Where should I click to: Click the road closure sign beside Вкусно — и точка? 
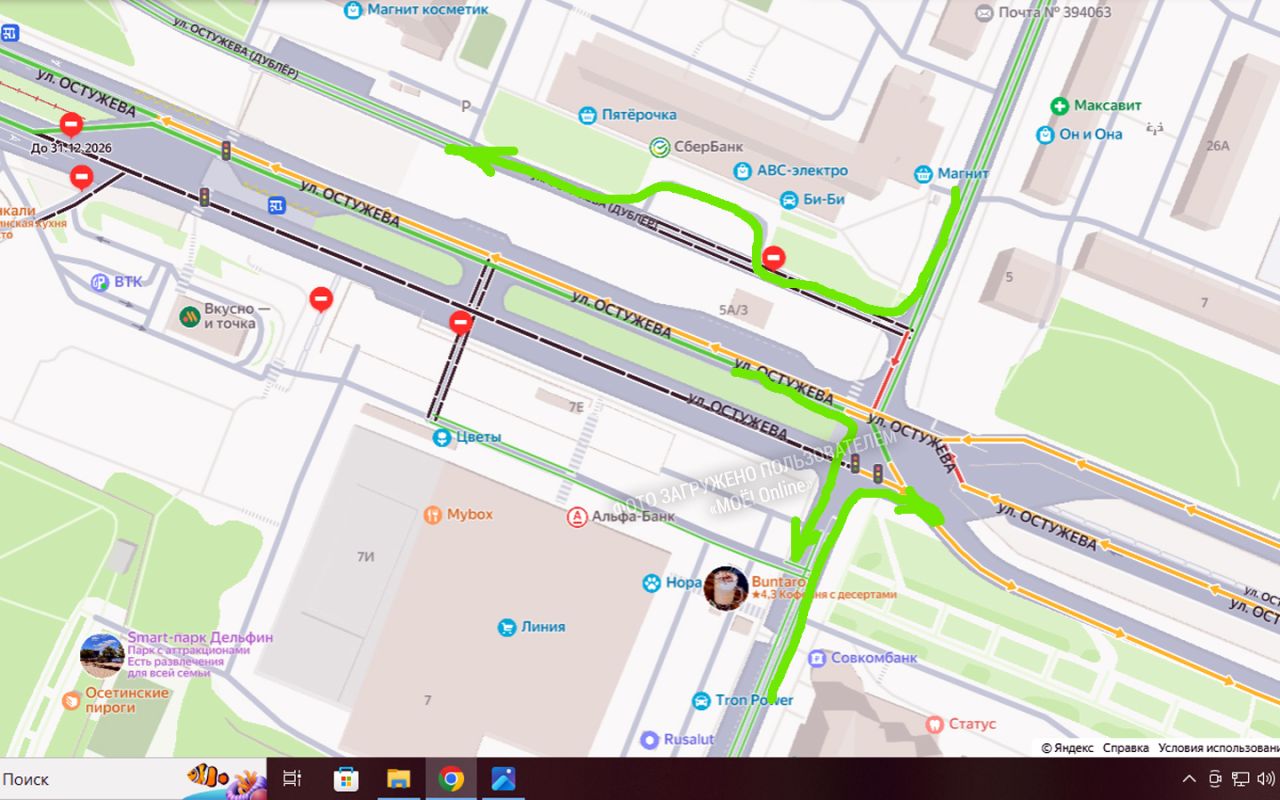(320, 298)
